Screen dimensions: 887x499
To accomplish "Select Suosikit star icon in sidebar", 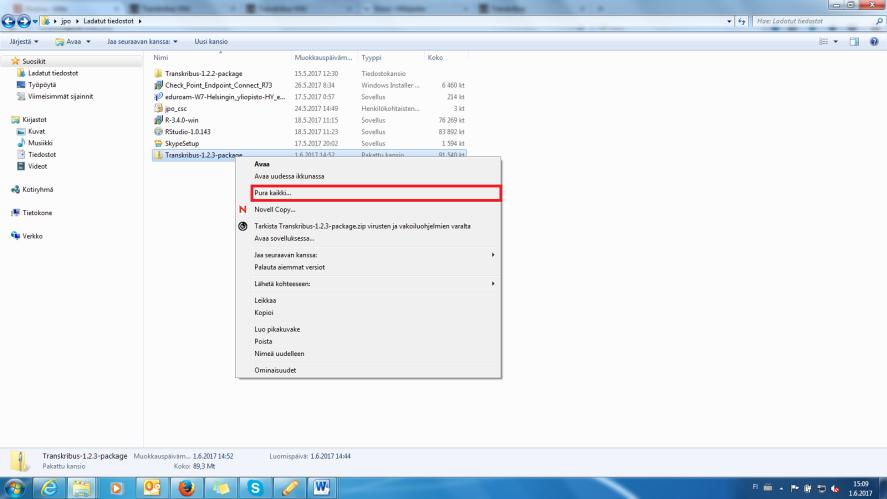I will 15,61.
